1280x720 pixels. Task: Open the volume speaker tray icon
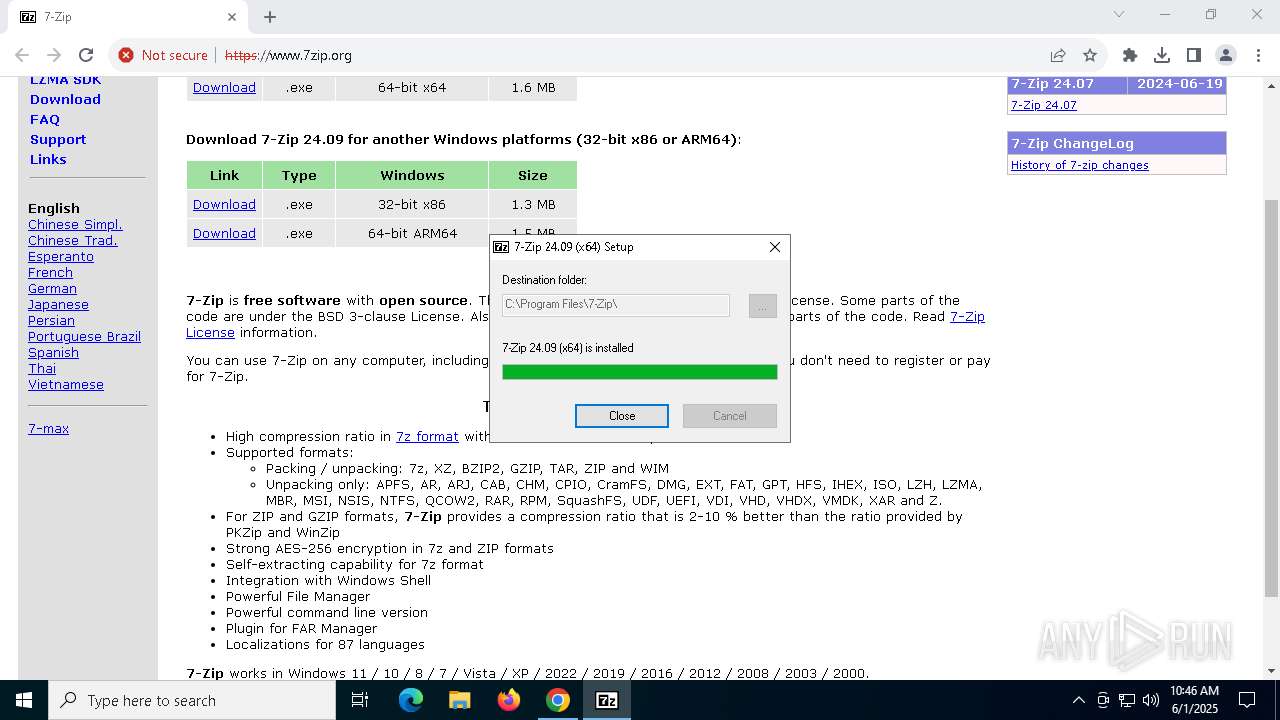(x=1151, y=700)
